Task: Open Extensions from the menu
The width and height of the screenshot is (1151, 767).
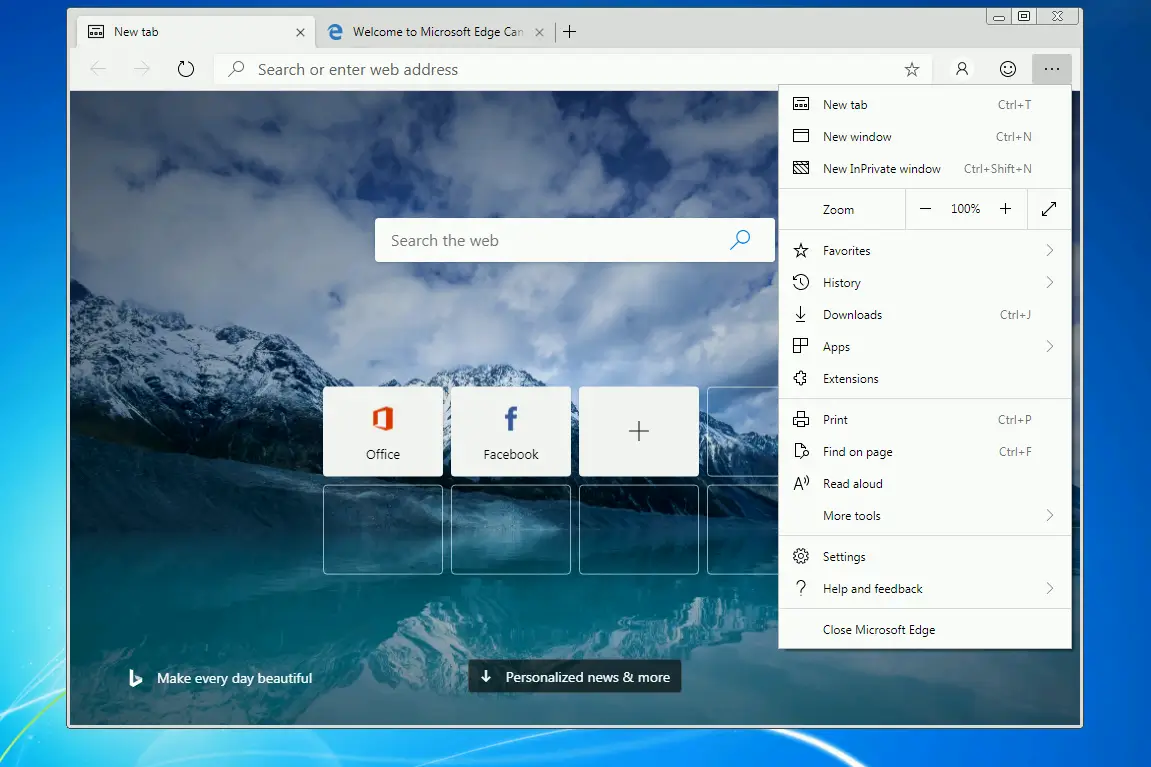Action: (x=925, y=379)
